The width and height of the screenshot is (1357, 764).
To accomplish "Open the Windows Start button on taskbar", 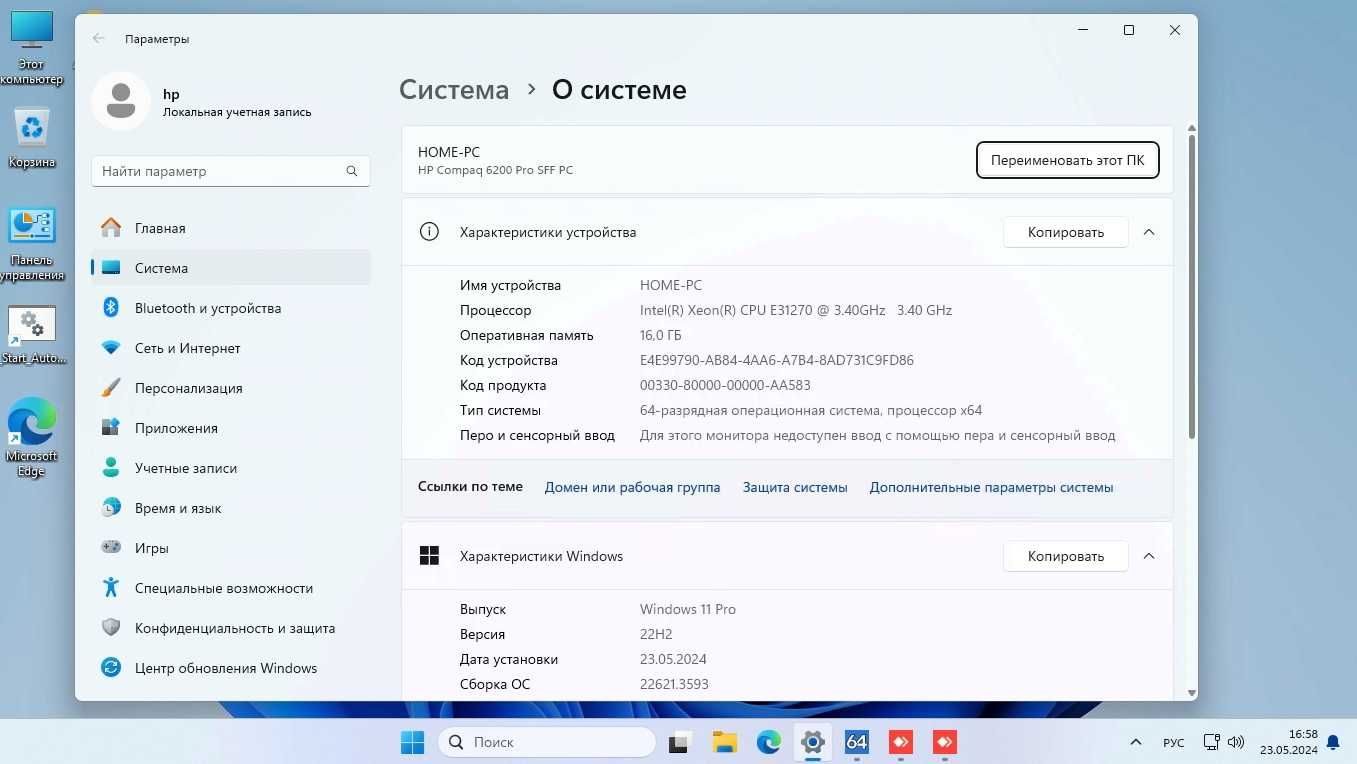I will click(x=412, y=742).
